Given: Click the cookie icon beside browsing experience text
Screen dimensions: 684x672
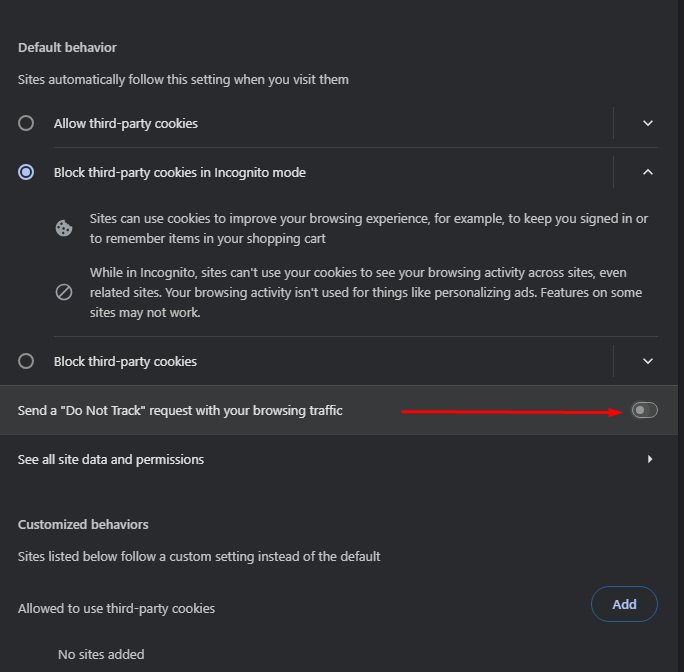Looking at the screenshot, I should [64, 228].
